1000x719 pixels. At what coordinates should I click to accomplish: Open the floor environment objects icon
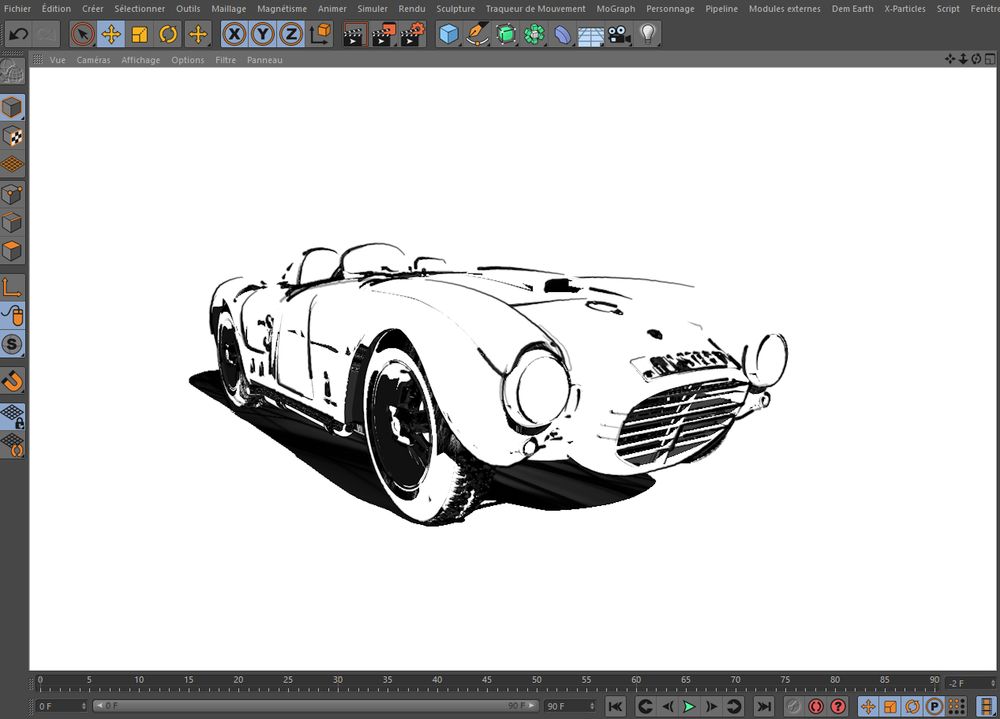tap(591, 34)
